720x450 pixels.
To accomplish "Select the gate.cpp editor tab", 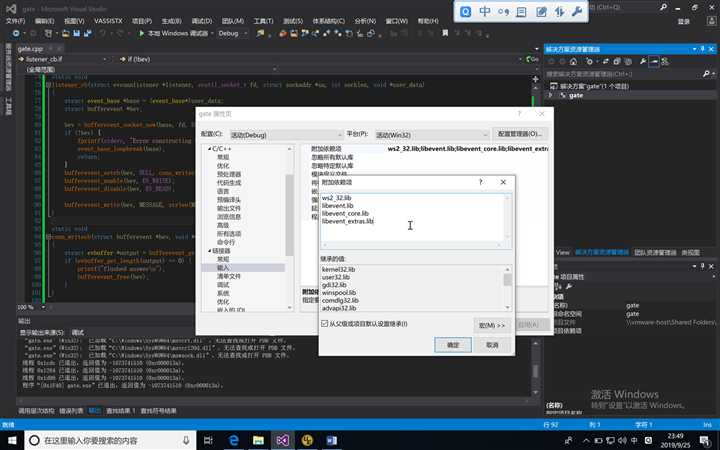I will point(30,48).
